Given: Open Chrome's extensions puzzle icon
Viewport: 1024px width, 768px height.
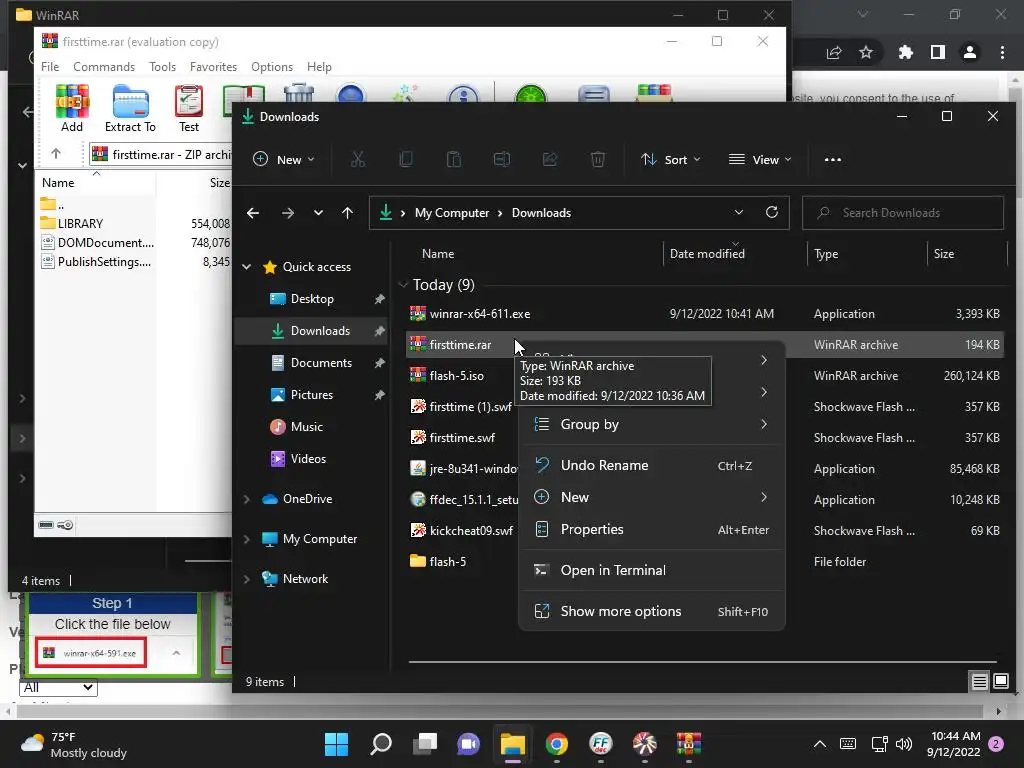Looking at the screenshot, I should click(905, 52).
